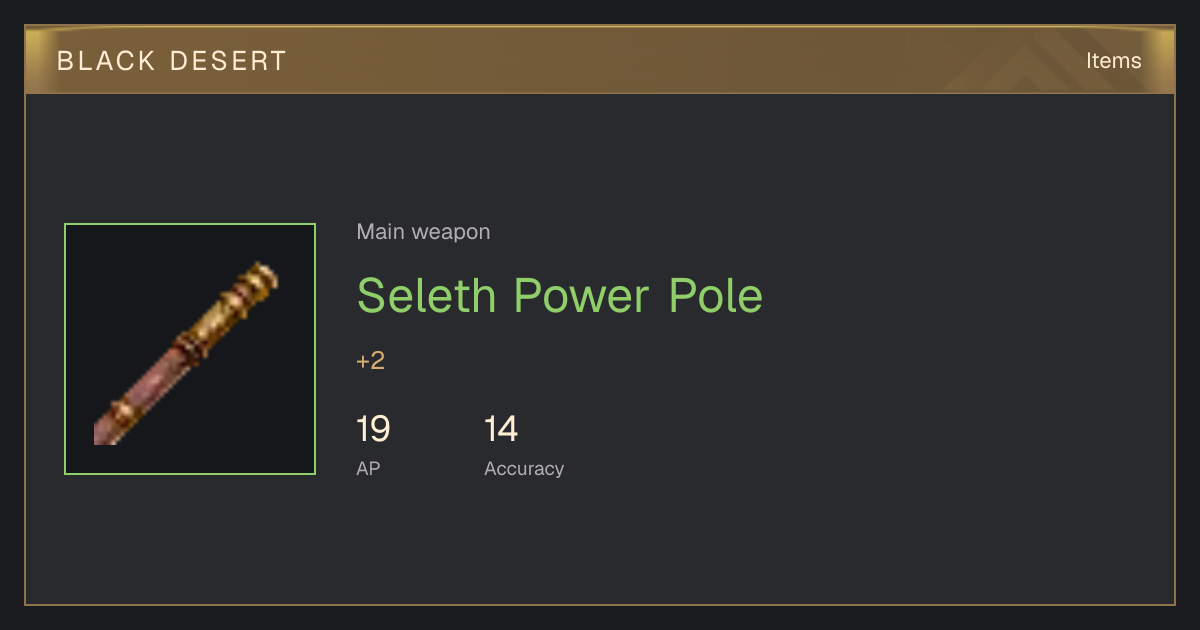Click the AP value 19
This screenshot has width=1200, height=630.
pyautogui.click(x=373, y=430)
